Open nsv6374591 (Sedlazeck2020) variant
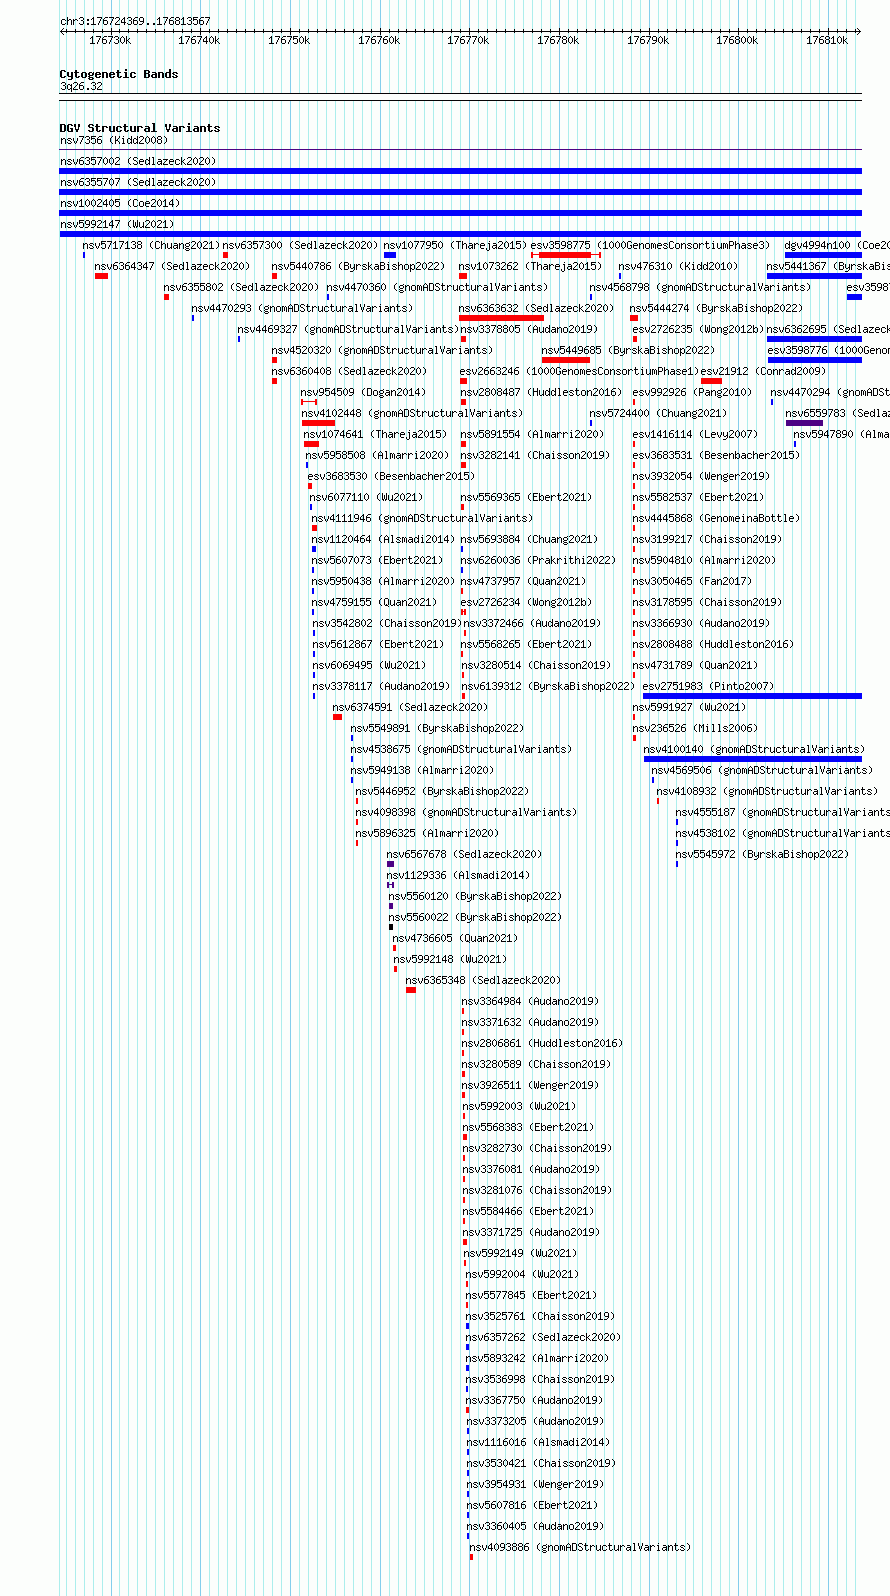Image resolution: width=890 pixels, height=1596 pixels. [411, 708]
